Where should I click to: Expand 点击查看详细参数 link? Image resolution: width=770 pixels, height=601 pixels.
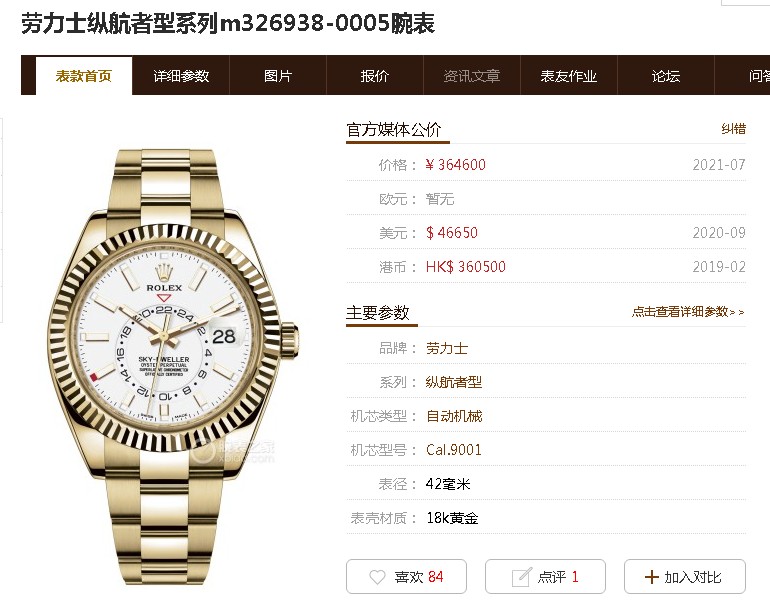point(688,312)
